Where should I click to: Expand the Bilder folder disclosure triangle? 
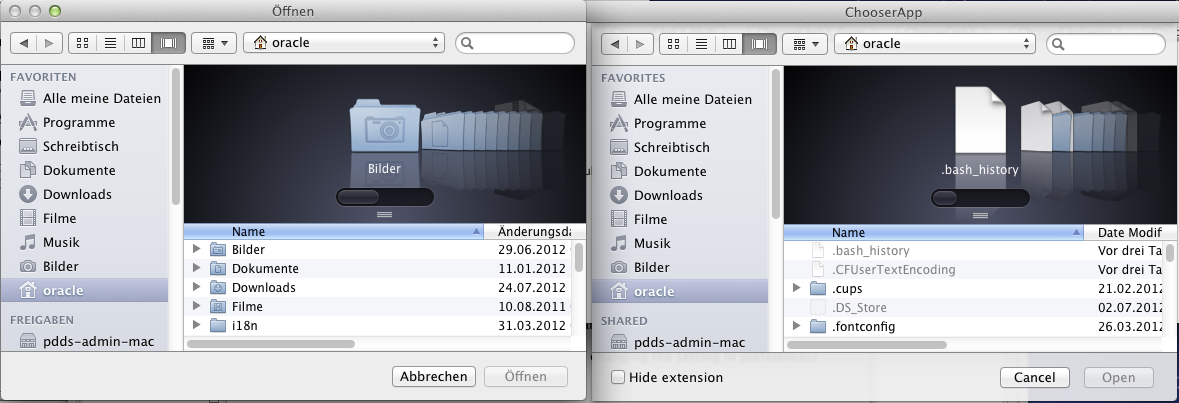[196, 249]
